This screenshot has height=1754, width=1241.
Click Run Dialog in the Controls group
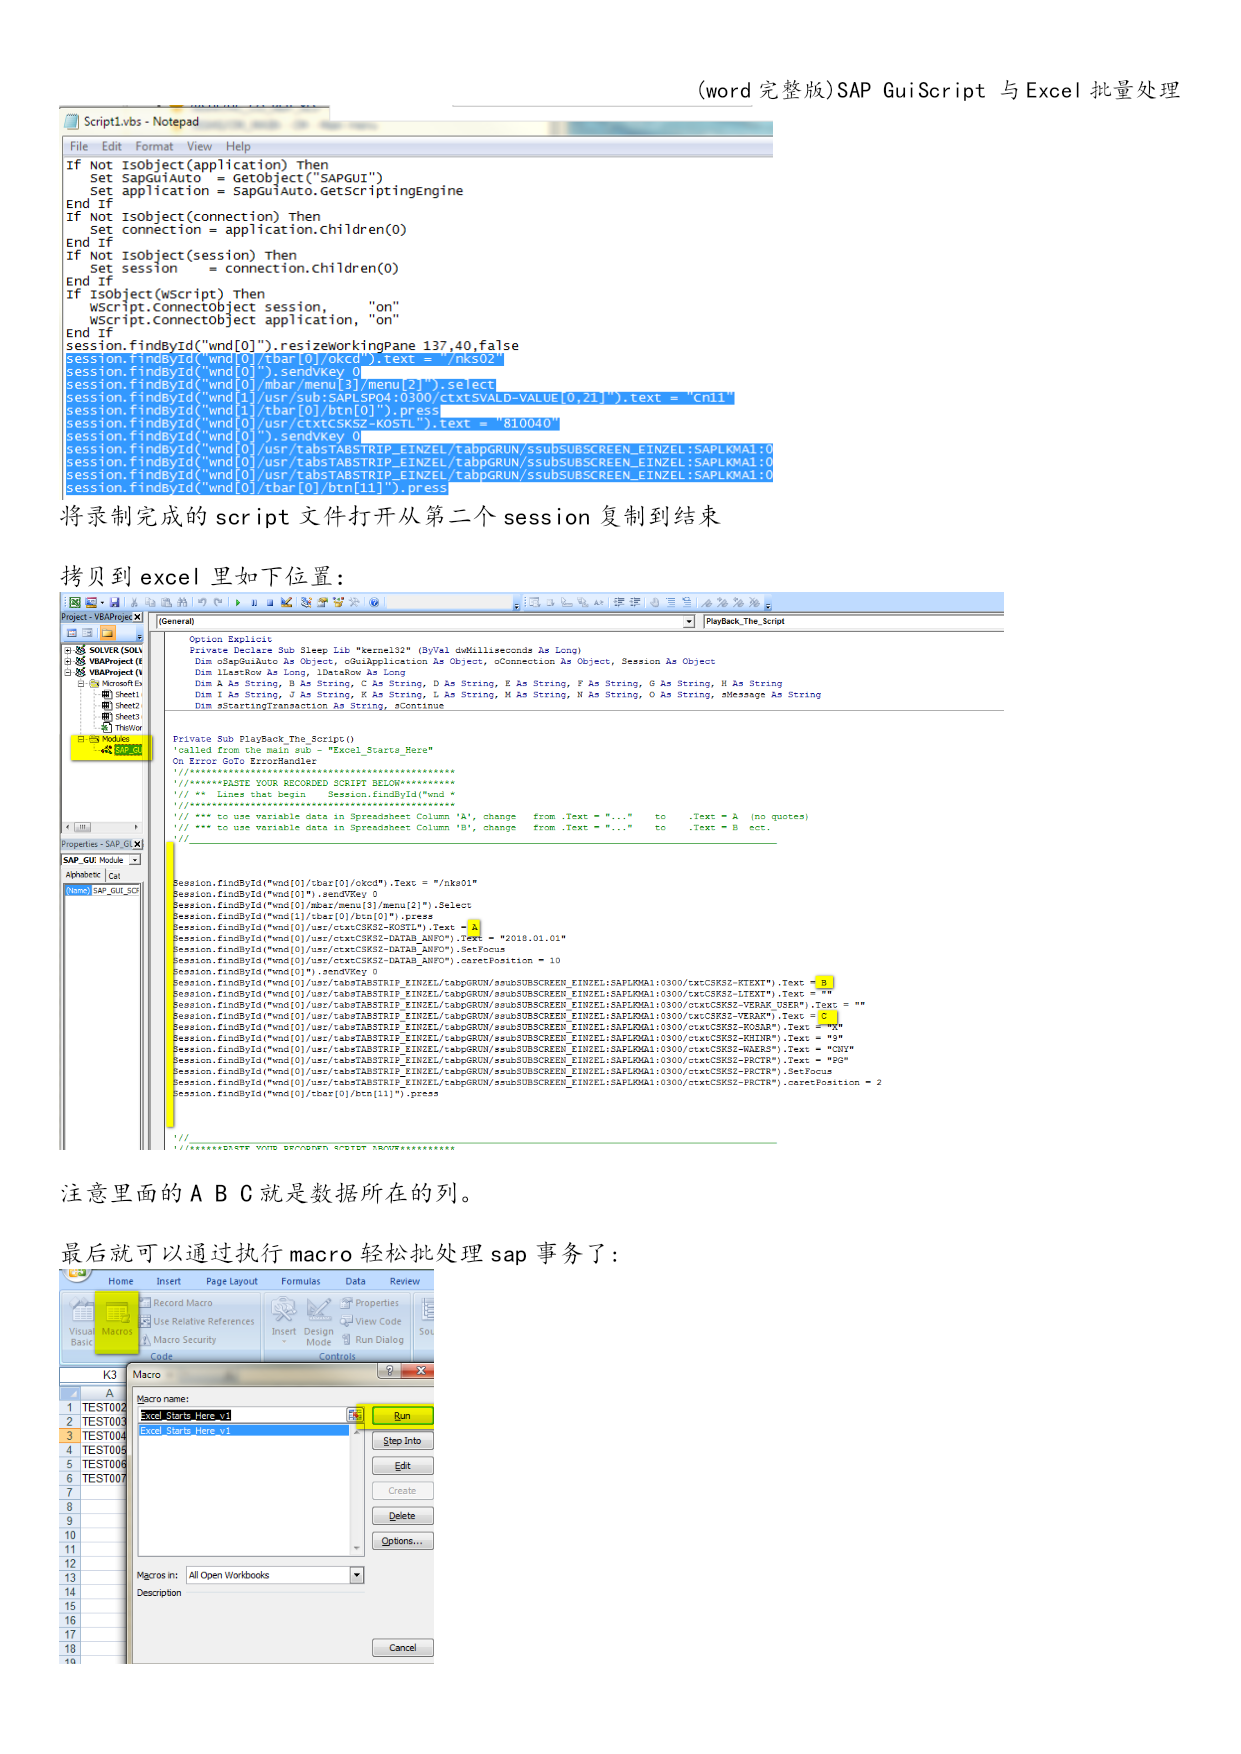[x=373, y=1340]
